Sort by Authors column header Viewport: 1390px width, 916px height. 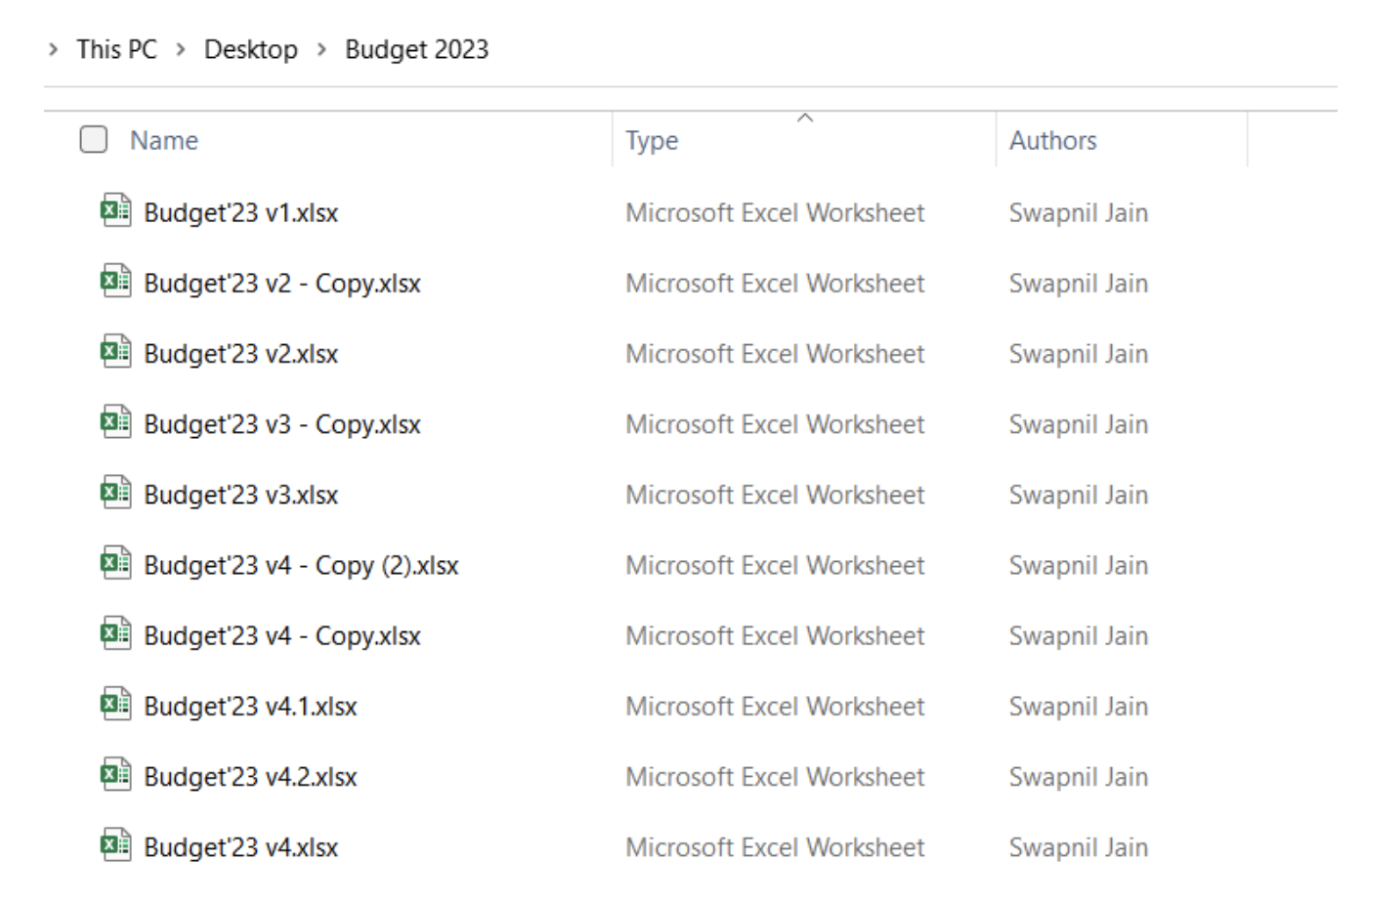1053,140
